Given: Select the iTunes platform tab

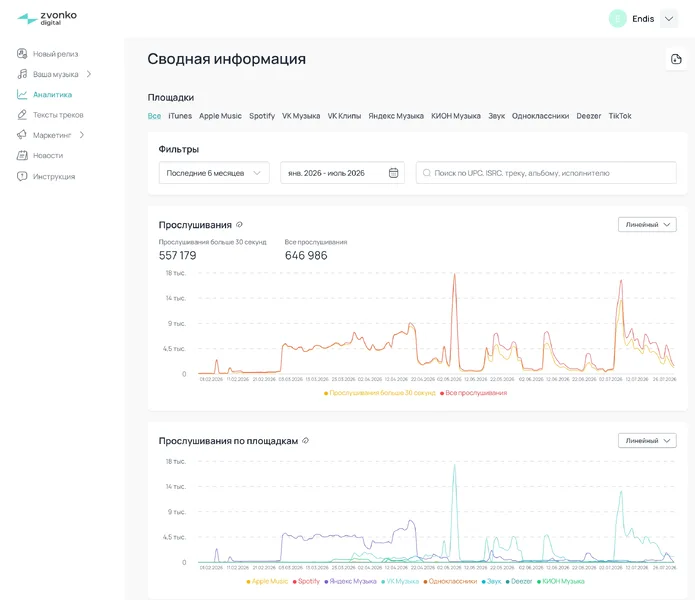Looking at the screenshot, I should [180, 116].
